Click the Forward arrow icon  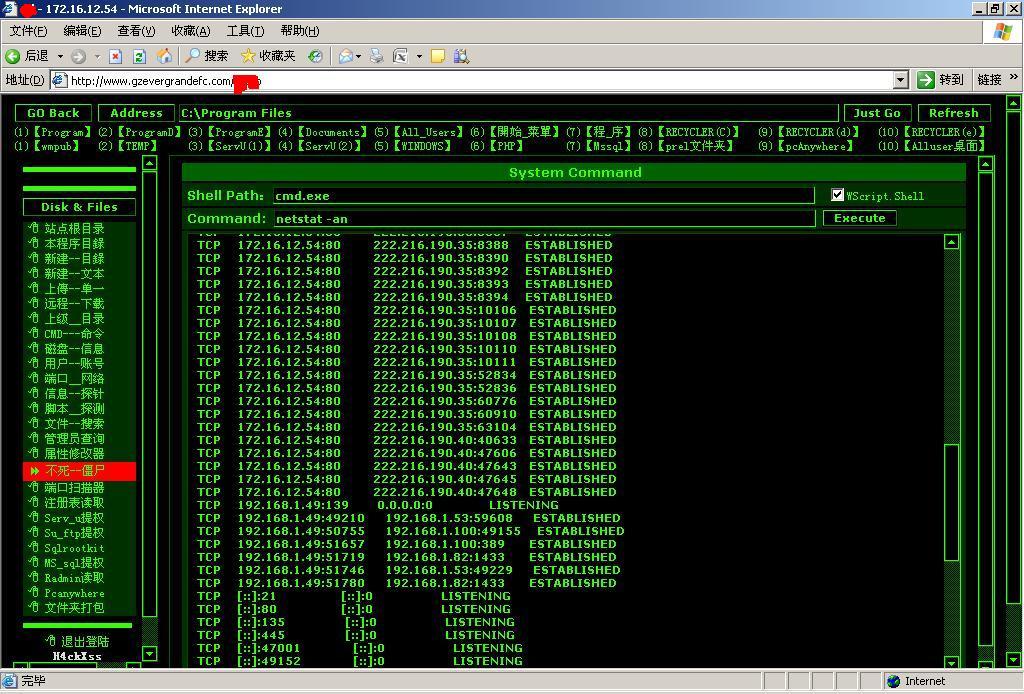click(x=78, y=56)
